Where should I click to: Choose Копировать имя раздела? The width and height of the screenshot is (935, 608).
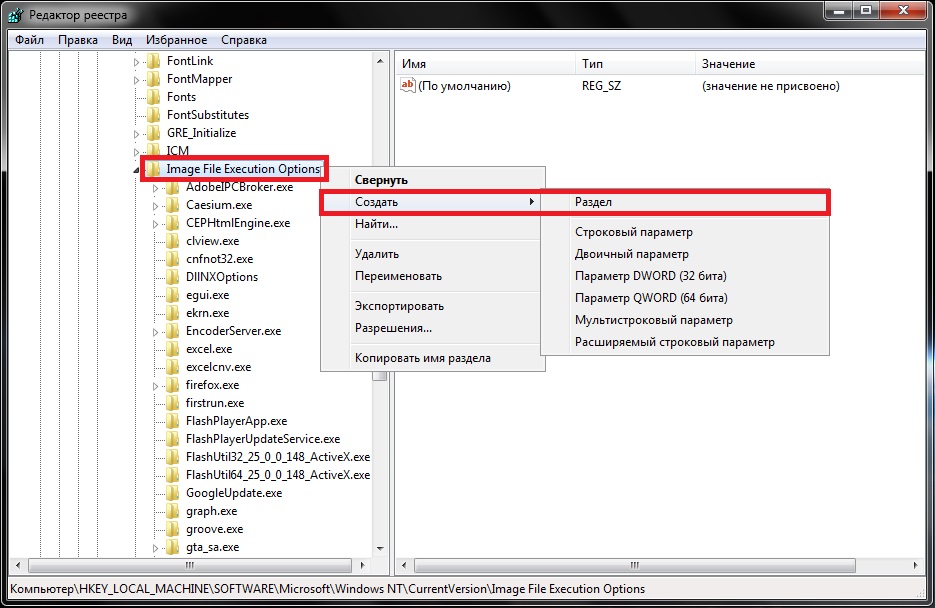coord(422,358)
